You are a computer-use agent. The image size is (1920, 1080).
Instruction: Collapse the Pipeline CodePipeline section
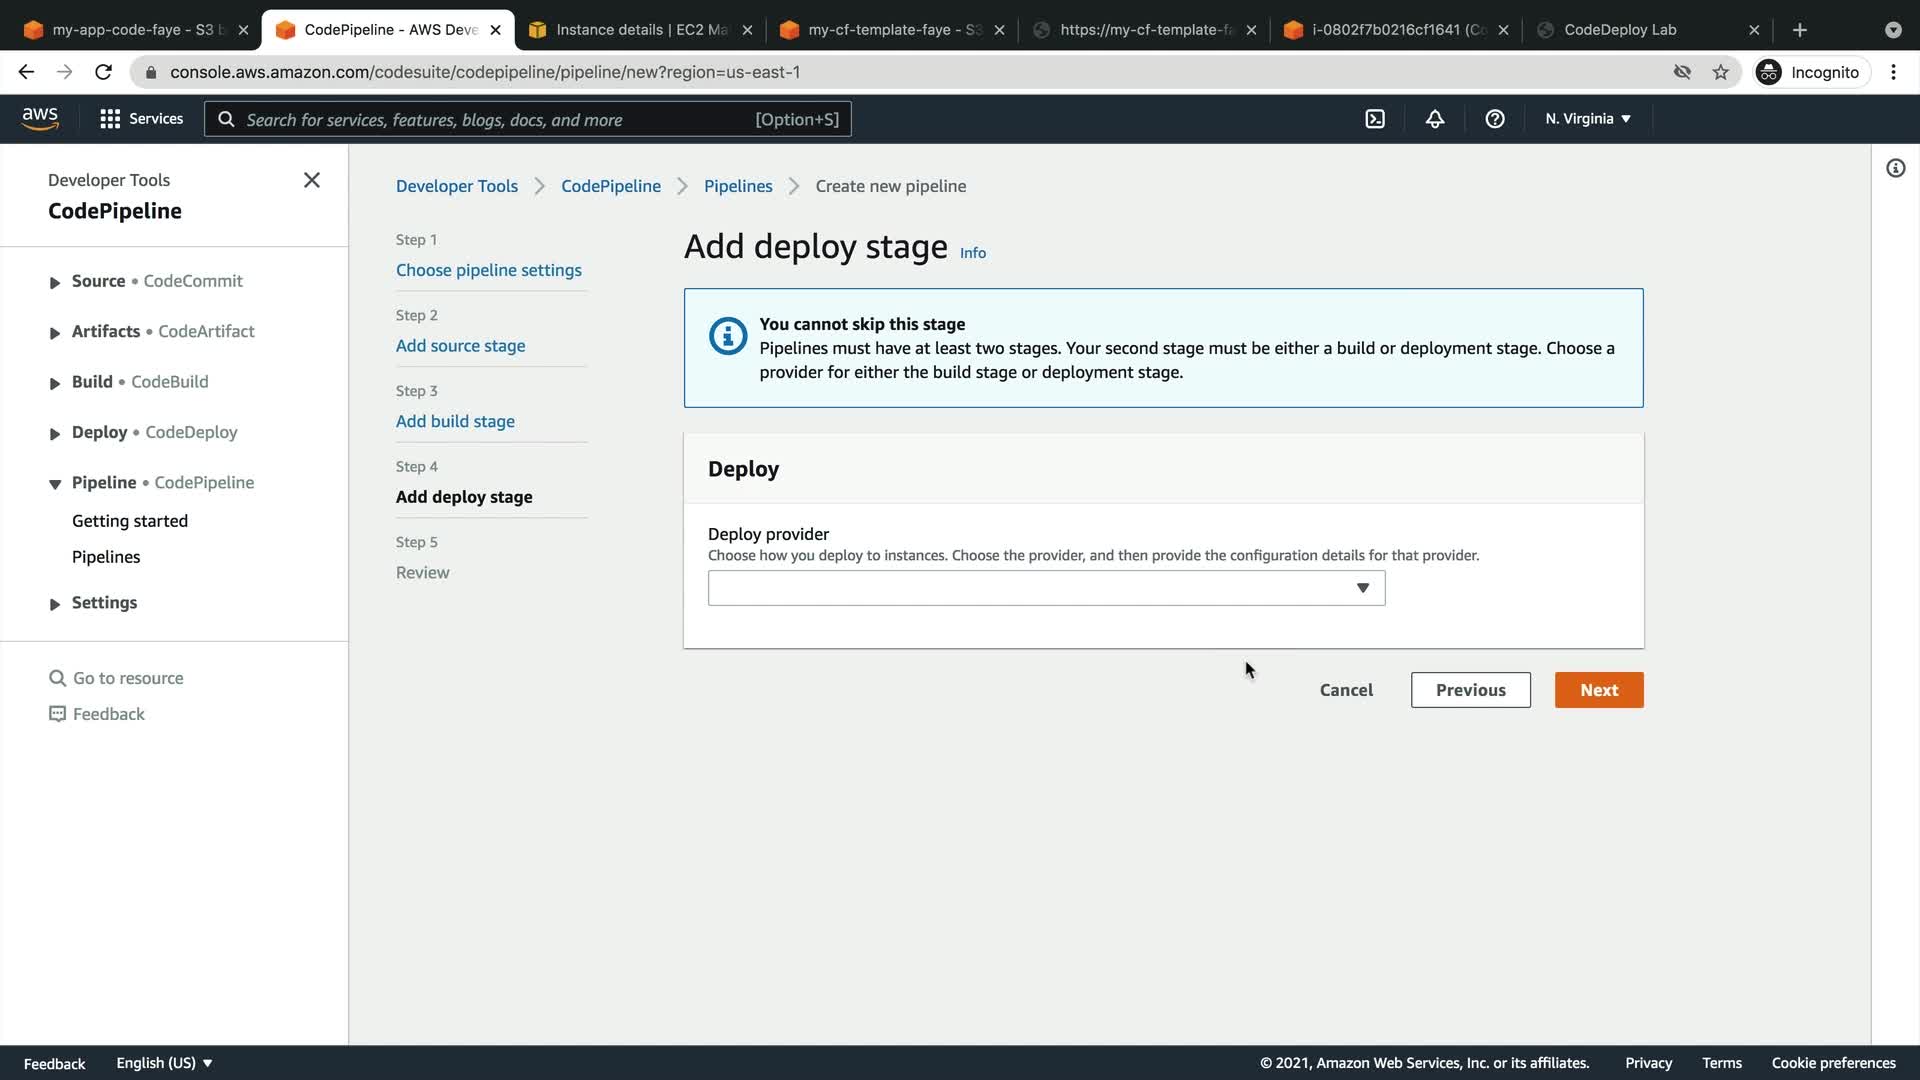pyautogui.click(x=55, y=484)
